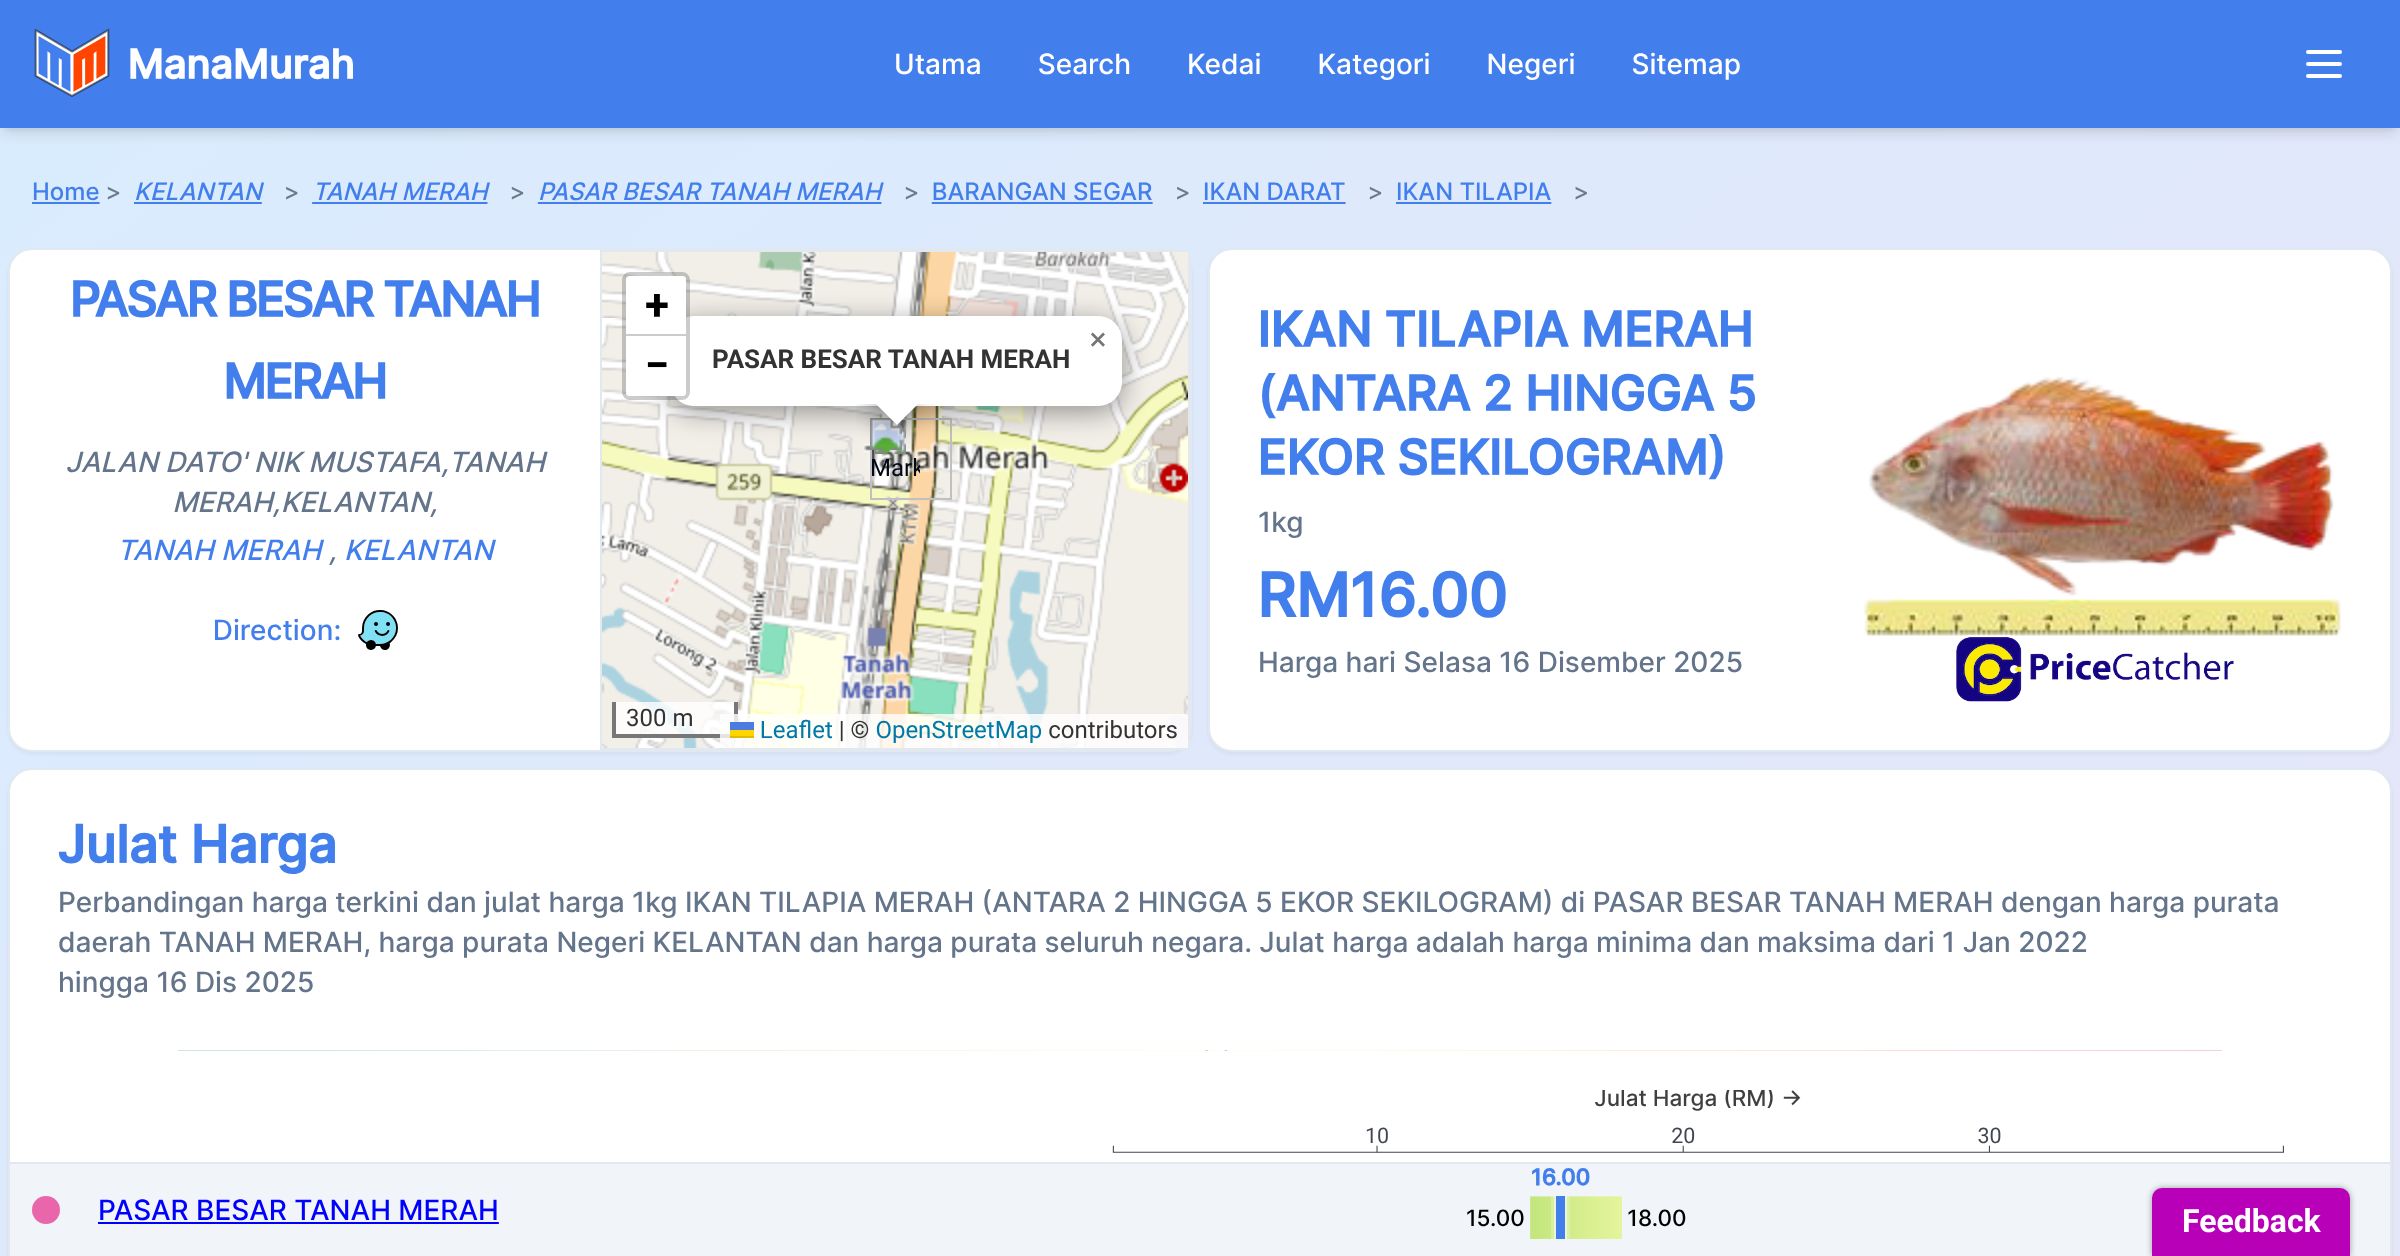This screenshot has height=1256, width=2400.
Task: Click the price range bar at 16.00
Action: click(1560, 1217)
